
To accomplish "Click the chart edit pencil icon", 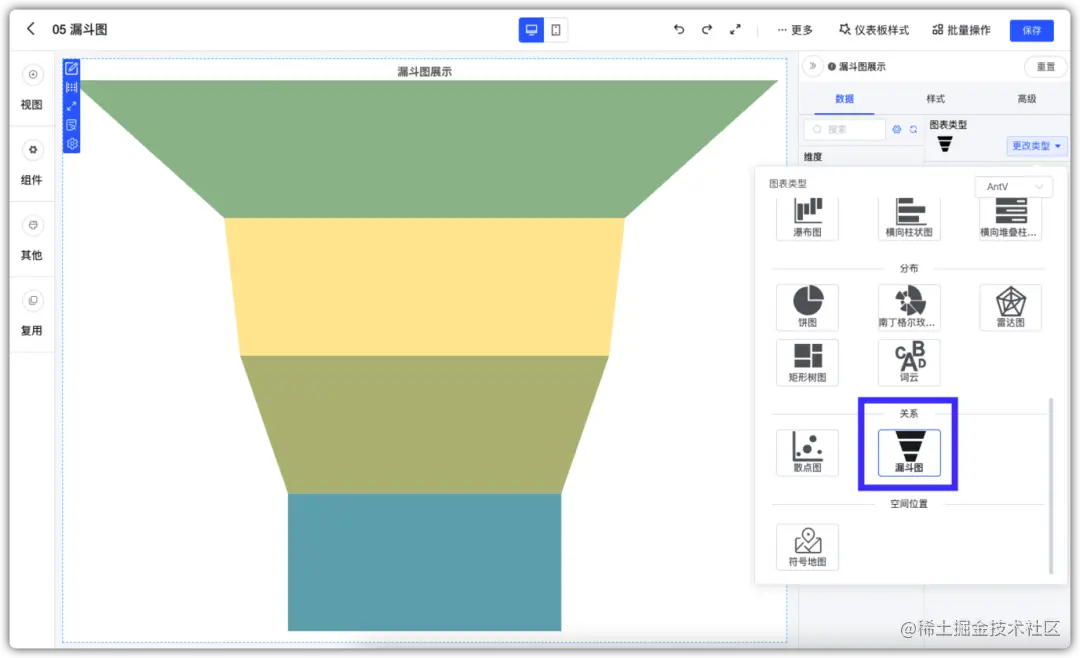I will point(72,68).
